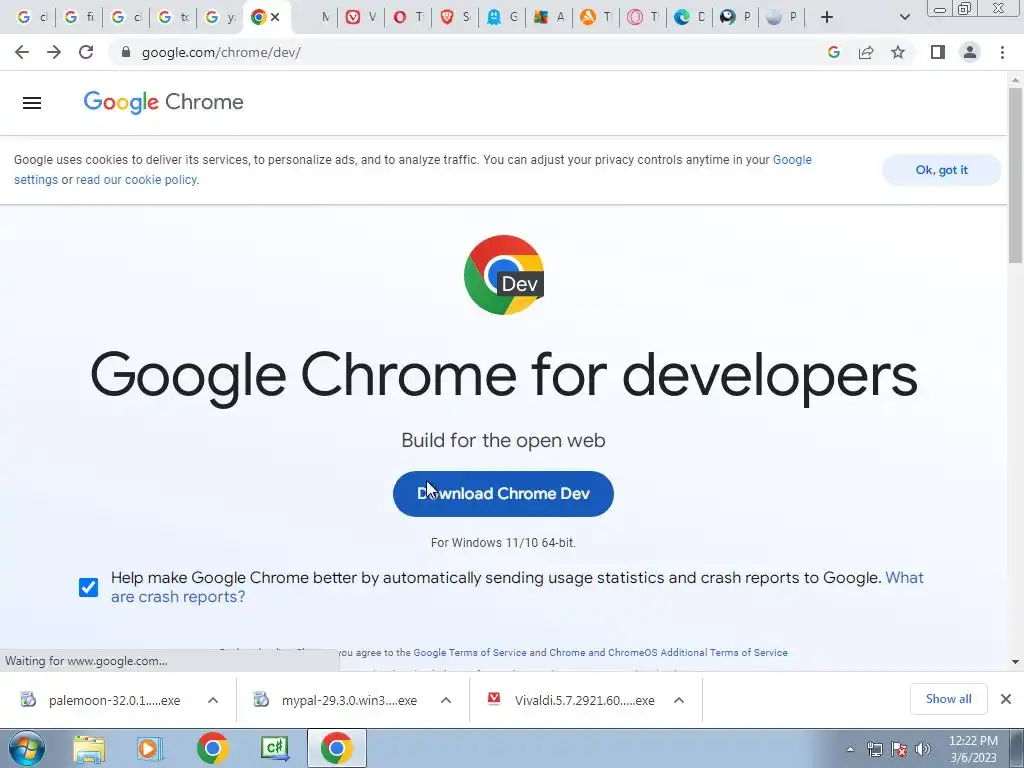The image size is (1024, 768).
Task: Reload the current page
Action: [x=86, y=52]
